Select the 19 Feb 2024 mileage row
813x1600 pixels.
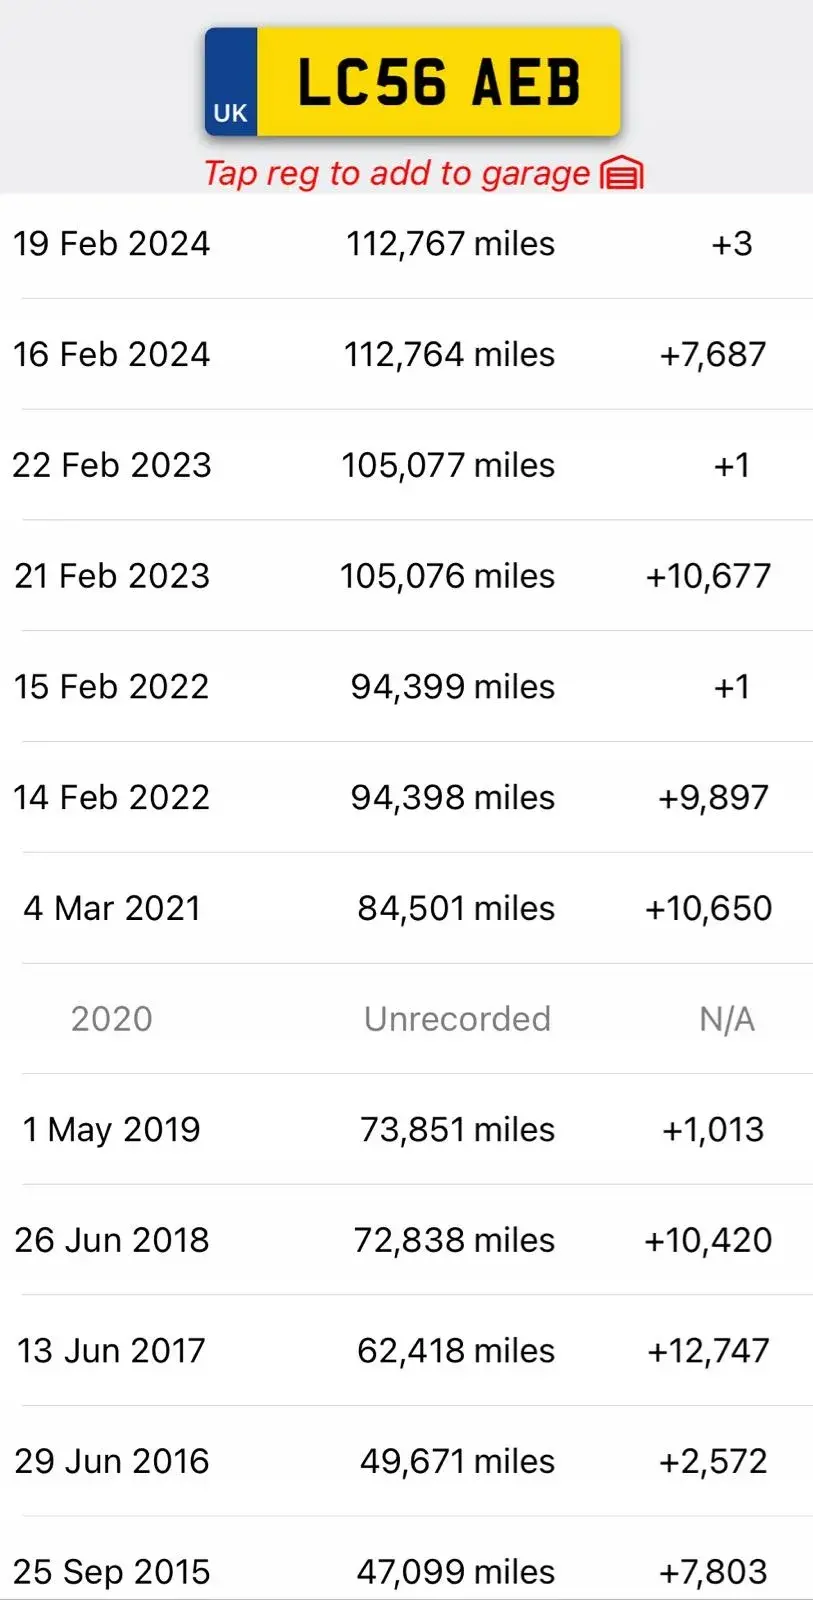pos(406,244)
